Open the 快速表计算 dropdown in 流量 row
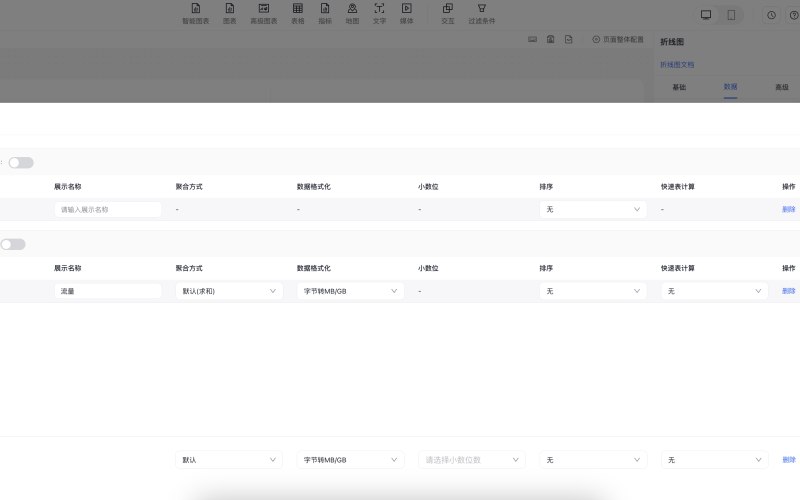800x500 pixels. point(714,291)
